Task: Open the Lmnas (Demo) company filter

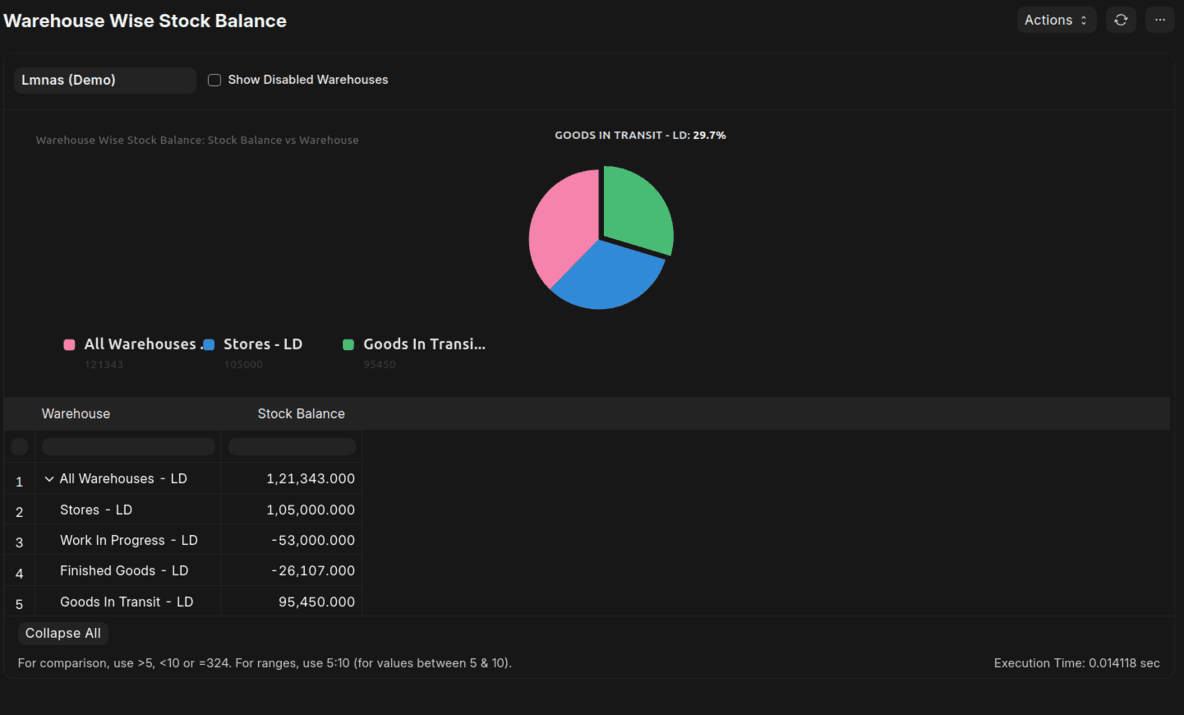Action: click(x=104, y=80)
